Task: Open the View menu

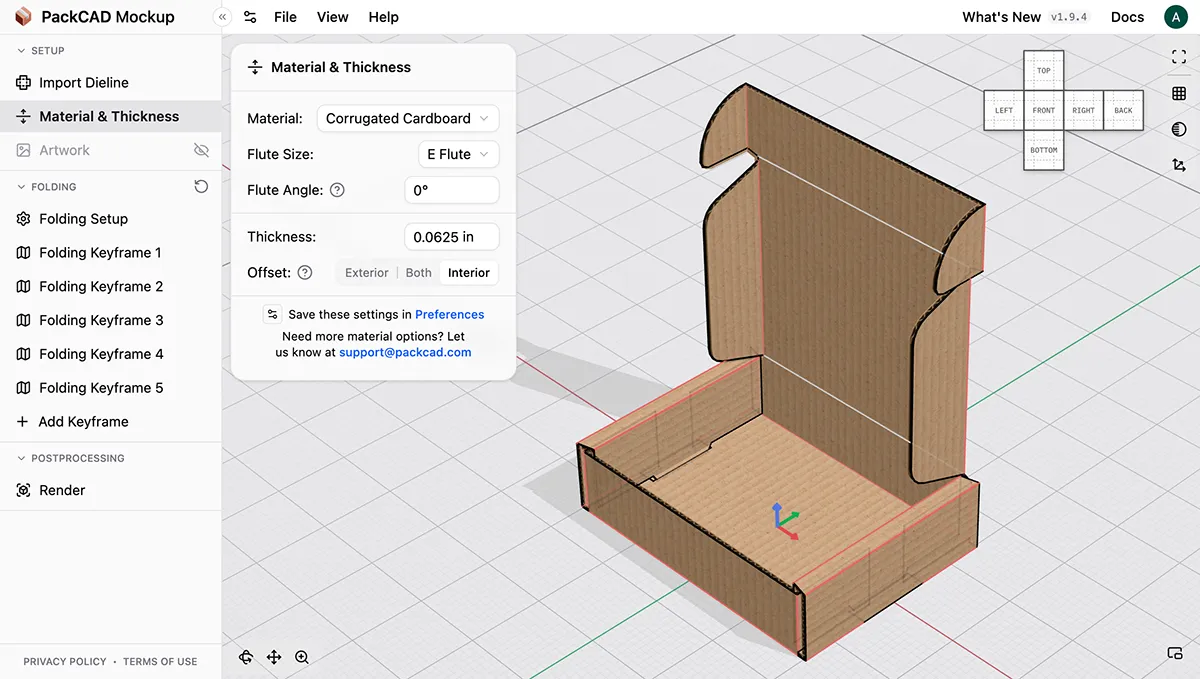Action: click(x=332, y=17)
